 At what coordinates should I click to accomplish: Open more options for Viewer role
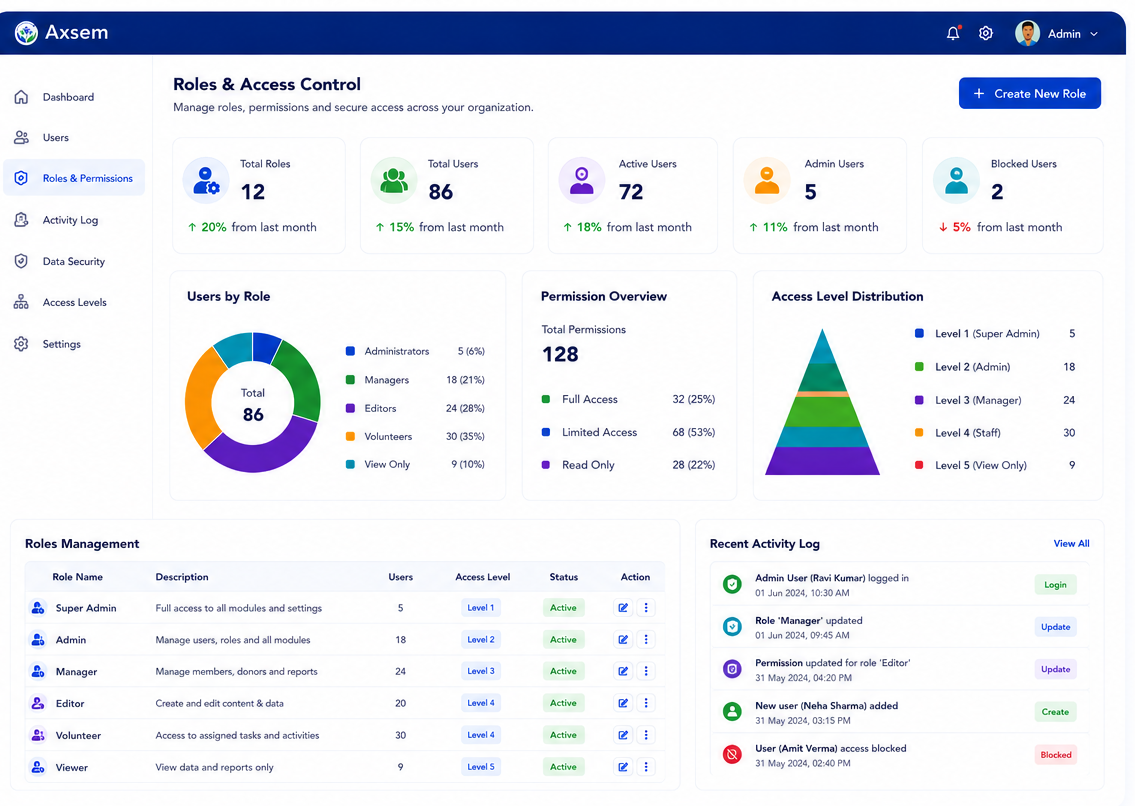coord(646,767)
